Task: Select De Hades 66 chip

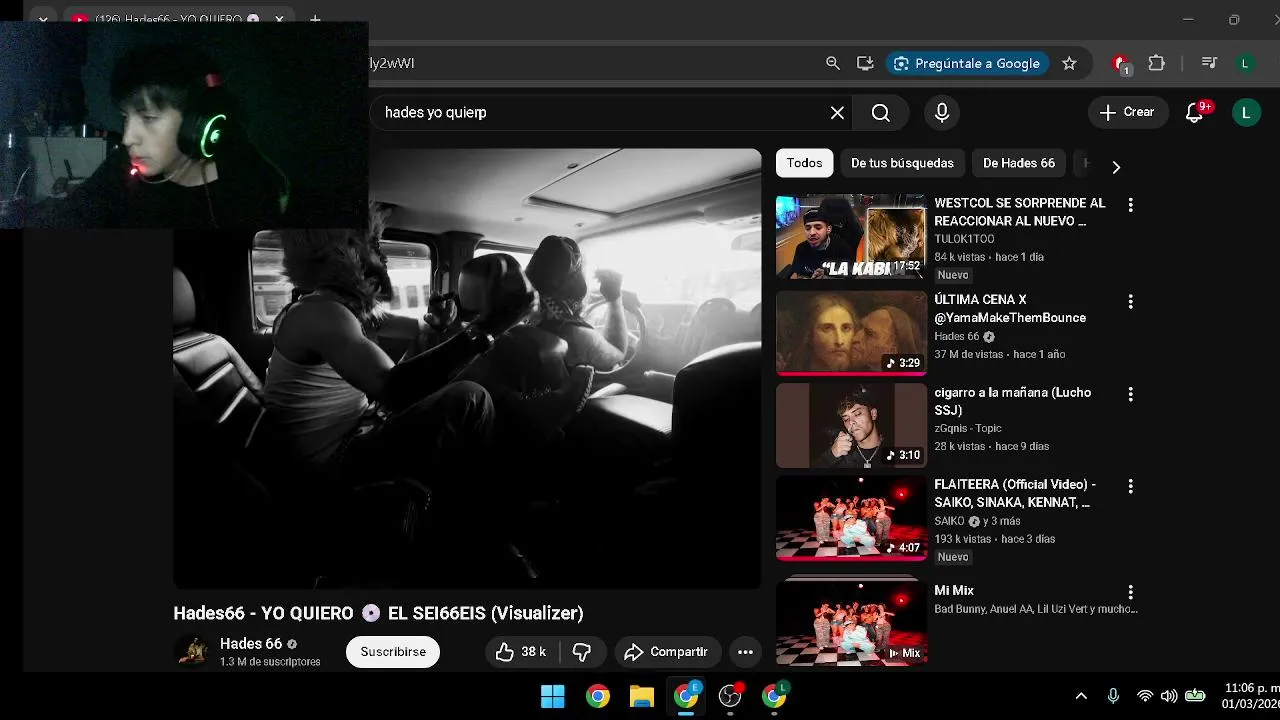Action: [x=1019, y=163]
